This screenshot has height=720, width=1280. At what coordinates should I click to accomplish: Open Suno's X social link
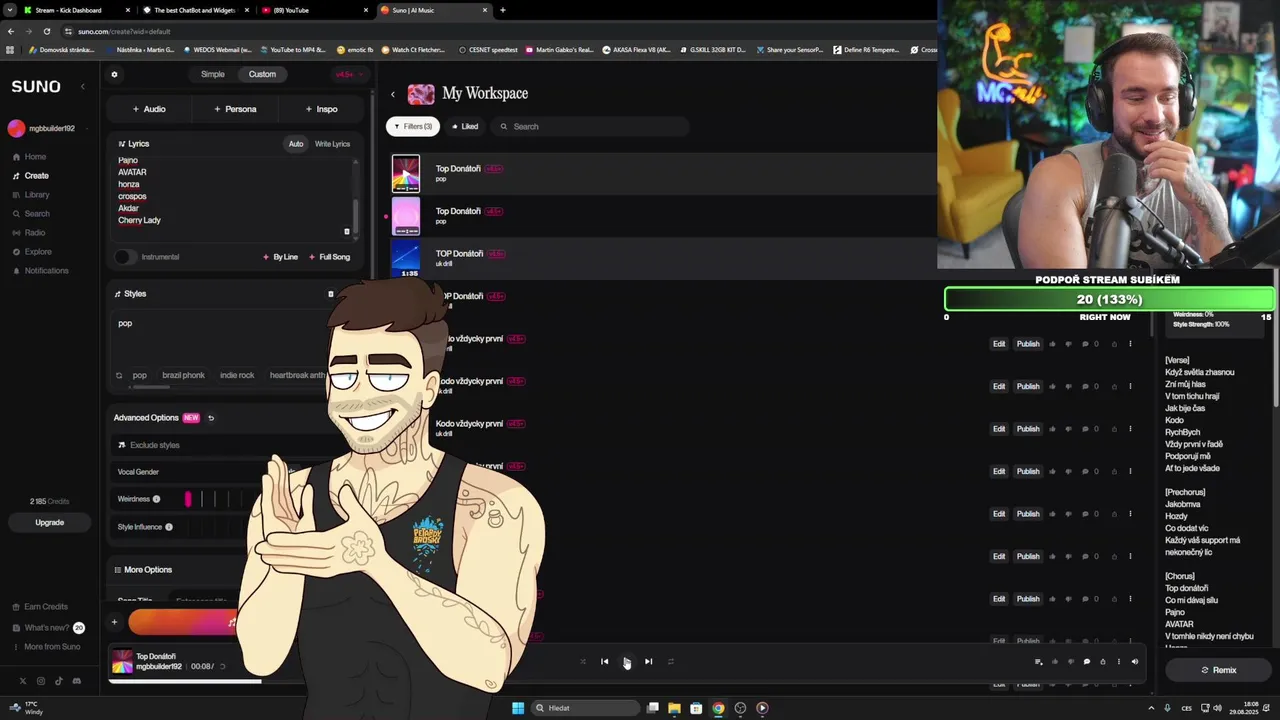pos(23,681)
